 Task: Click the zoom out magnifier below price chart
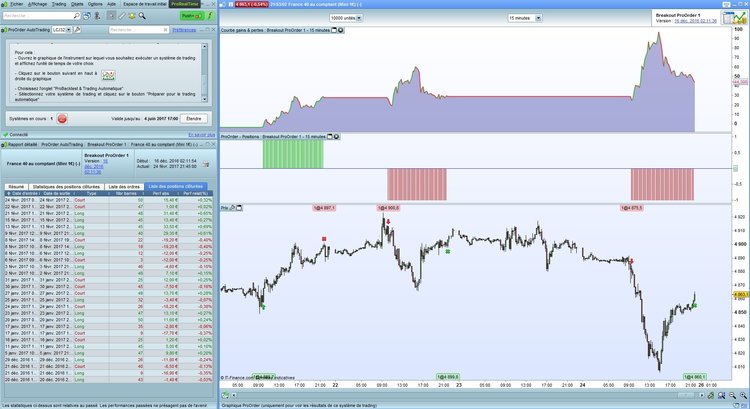click(733, 395)
